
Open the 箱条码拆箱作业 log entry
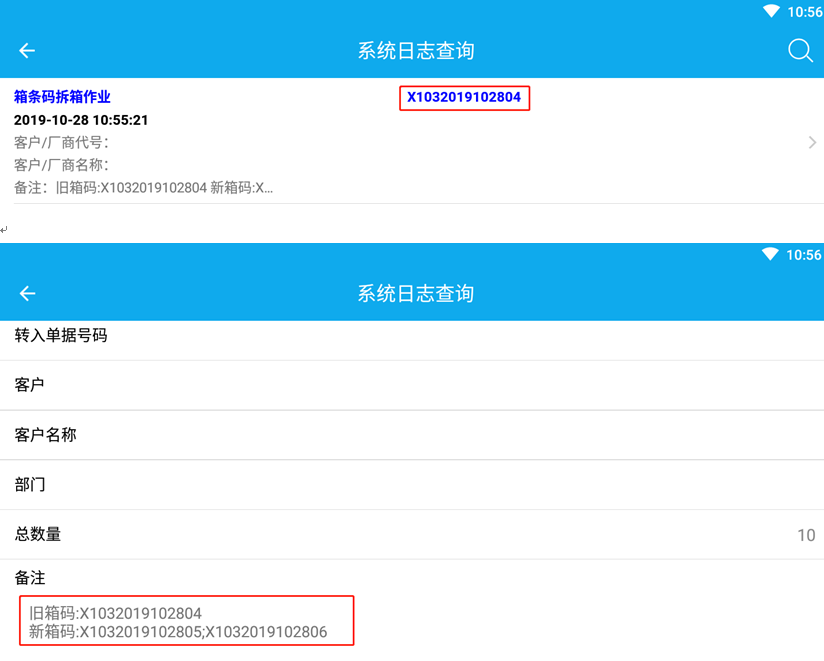62,97
